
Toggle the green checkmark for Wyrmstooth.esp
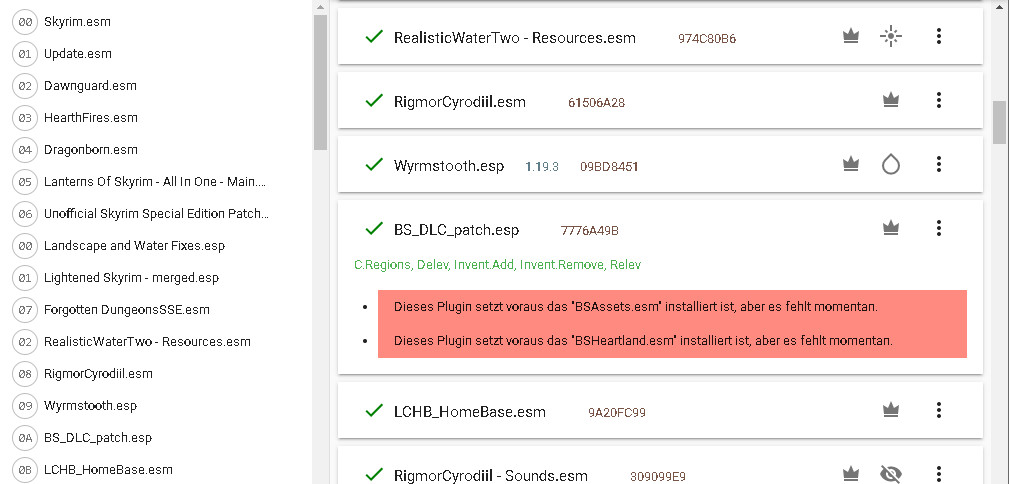(x=375, y=165)
